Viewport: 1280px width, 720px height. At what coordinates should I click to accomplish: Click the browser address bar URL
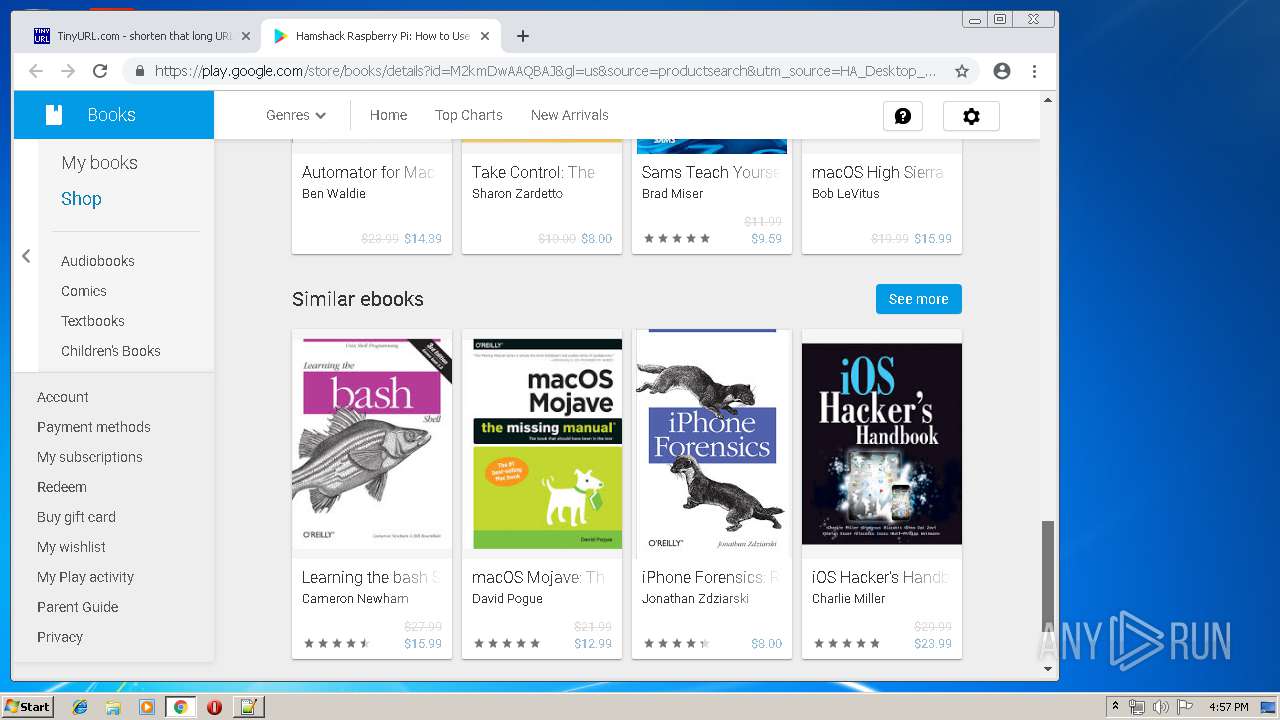[x=545, y=71]
